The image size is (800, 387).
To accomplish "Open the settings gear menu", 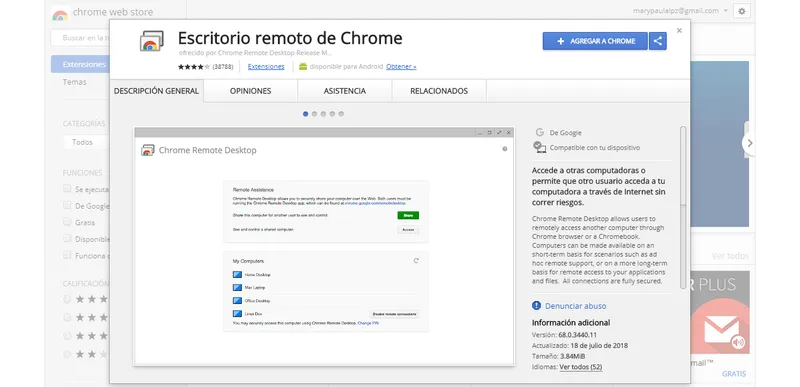I will (742, 11).
